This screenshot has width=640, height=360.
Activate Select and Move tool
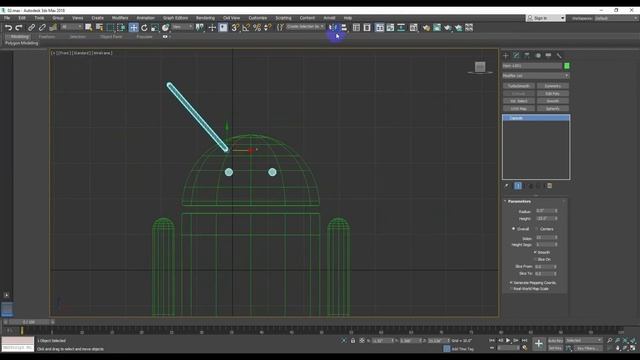coord(133,27)
